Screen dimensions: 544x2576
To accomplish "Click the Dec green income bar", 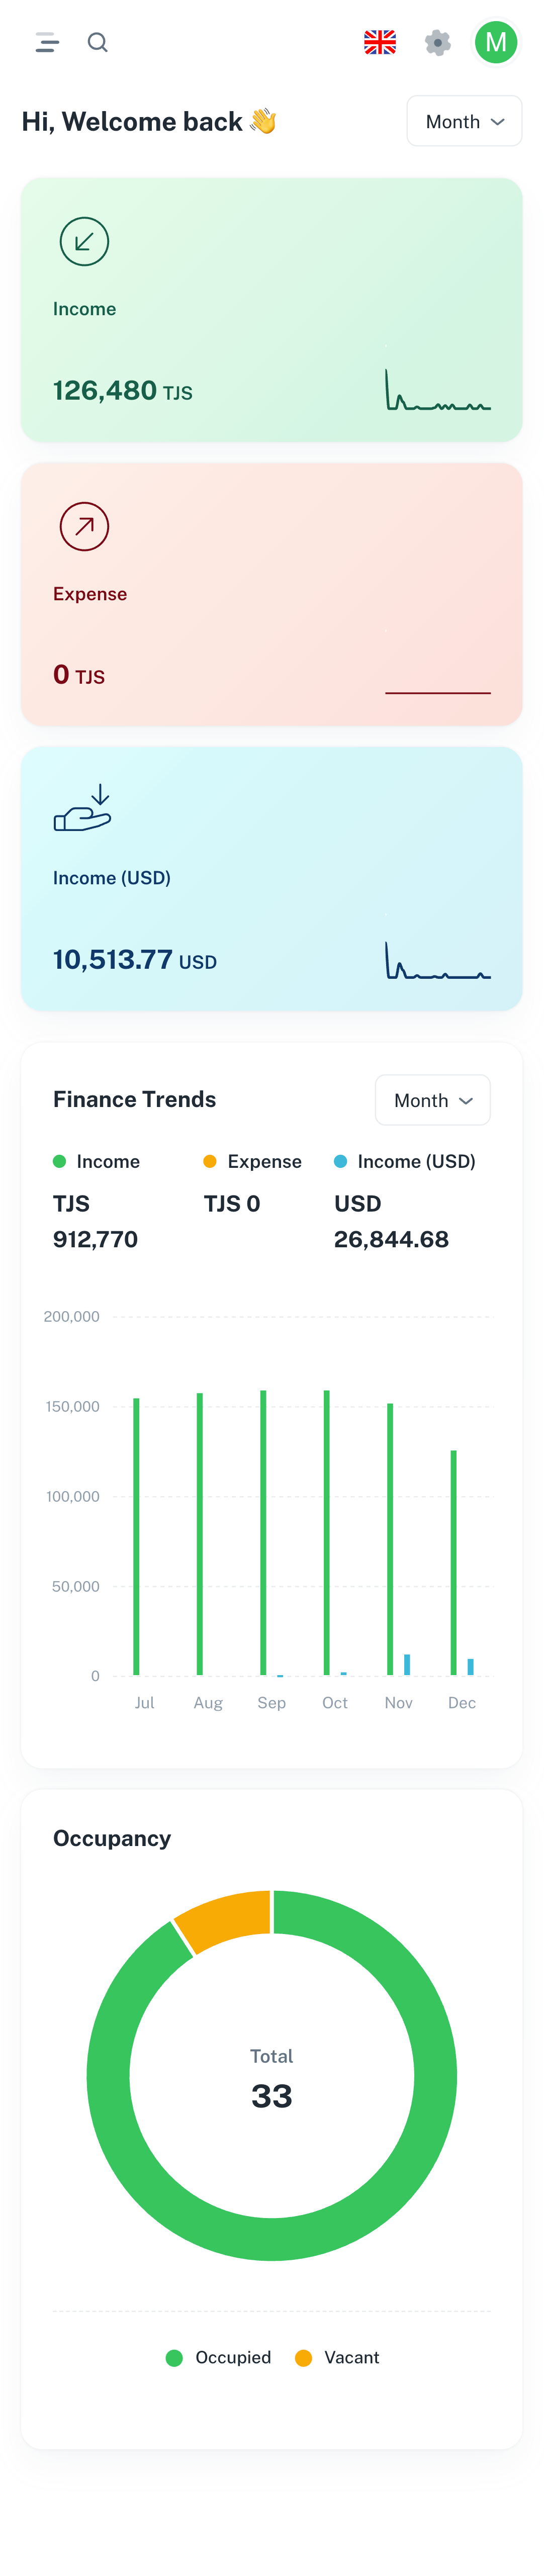I will pos(453,1560).
